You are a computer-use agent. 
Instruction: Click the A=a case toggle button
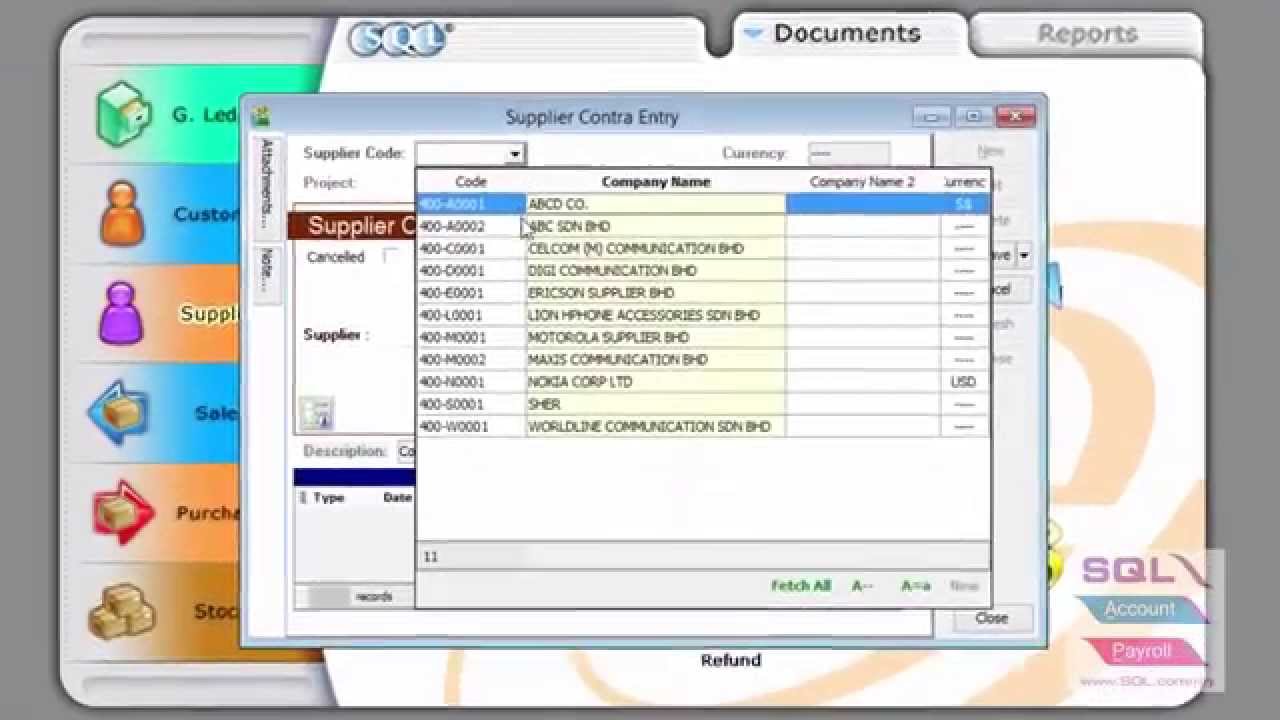pyautogui.click(x=916, y=586)
